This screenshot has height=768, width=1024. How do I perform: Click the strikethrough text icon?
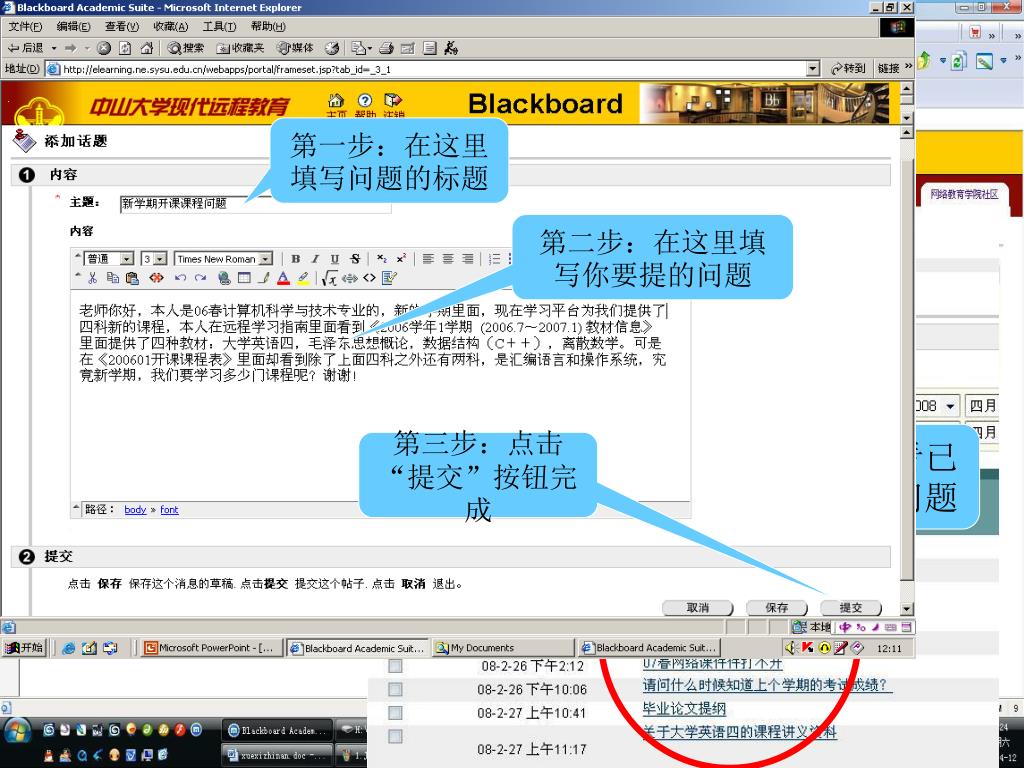354,259
